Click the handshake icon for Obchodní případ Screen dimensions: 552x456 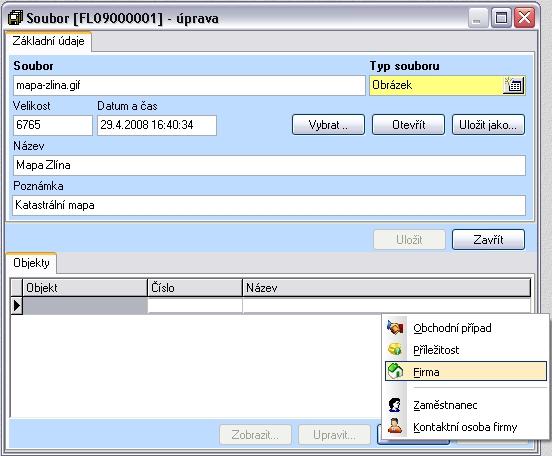(x=395, y=327)
